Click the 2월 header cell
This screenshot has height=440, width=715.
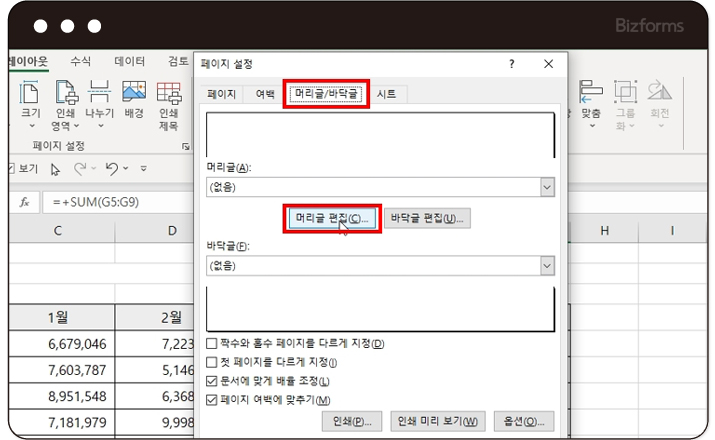[155, 317]
